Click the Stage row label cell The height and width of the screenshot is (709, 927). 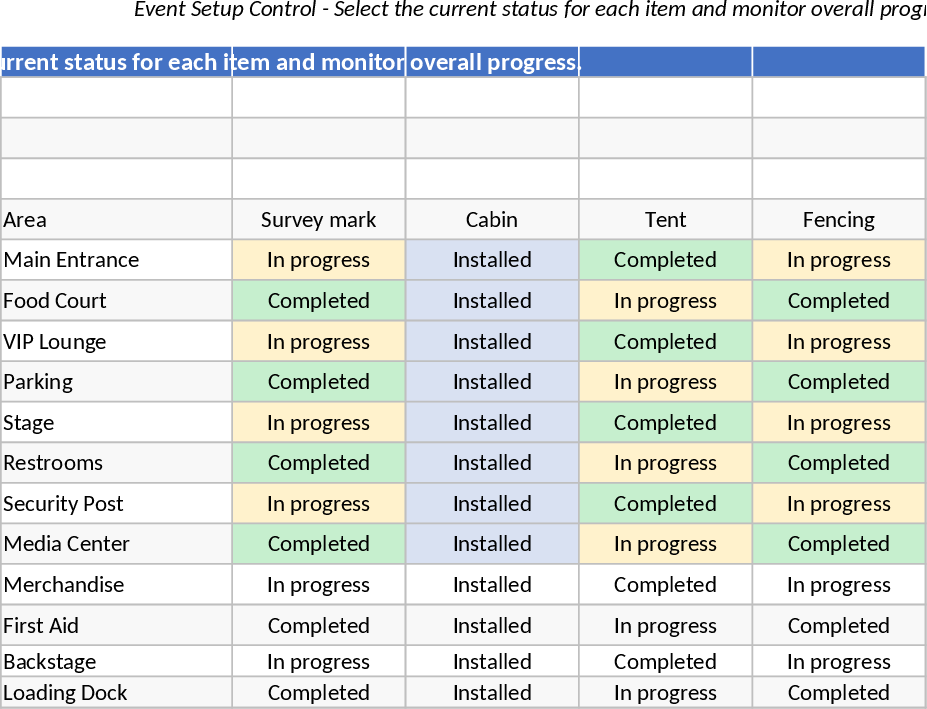click(116, 423)
